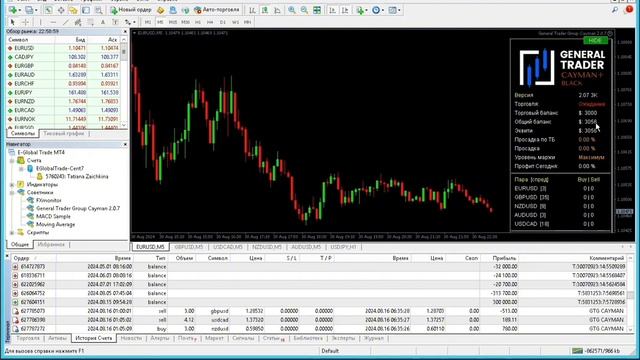Open the Журнал terminal tab
Viewport: 640px width, 360px height.
tap(373, 338)
